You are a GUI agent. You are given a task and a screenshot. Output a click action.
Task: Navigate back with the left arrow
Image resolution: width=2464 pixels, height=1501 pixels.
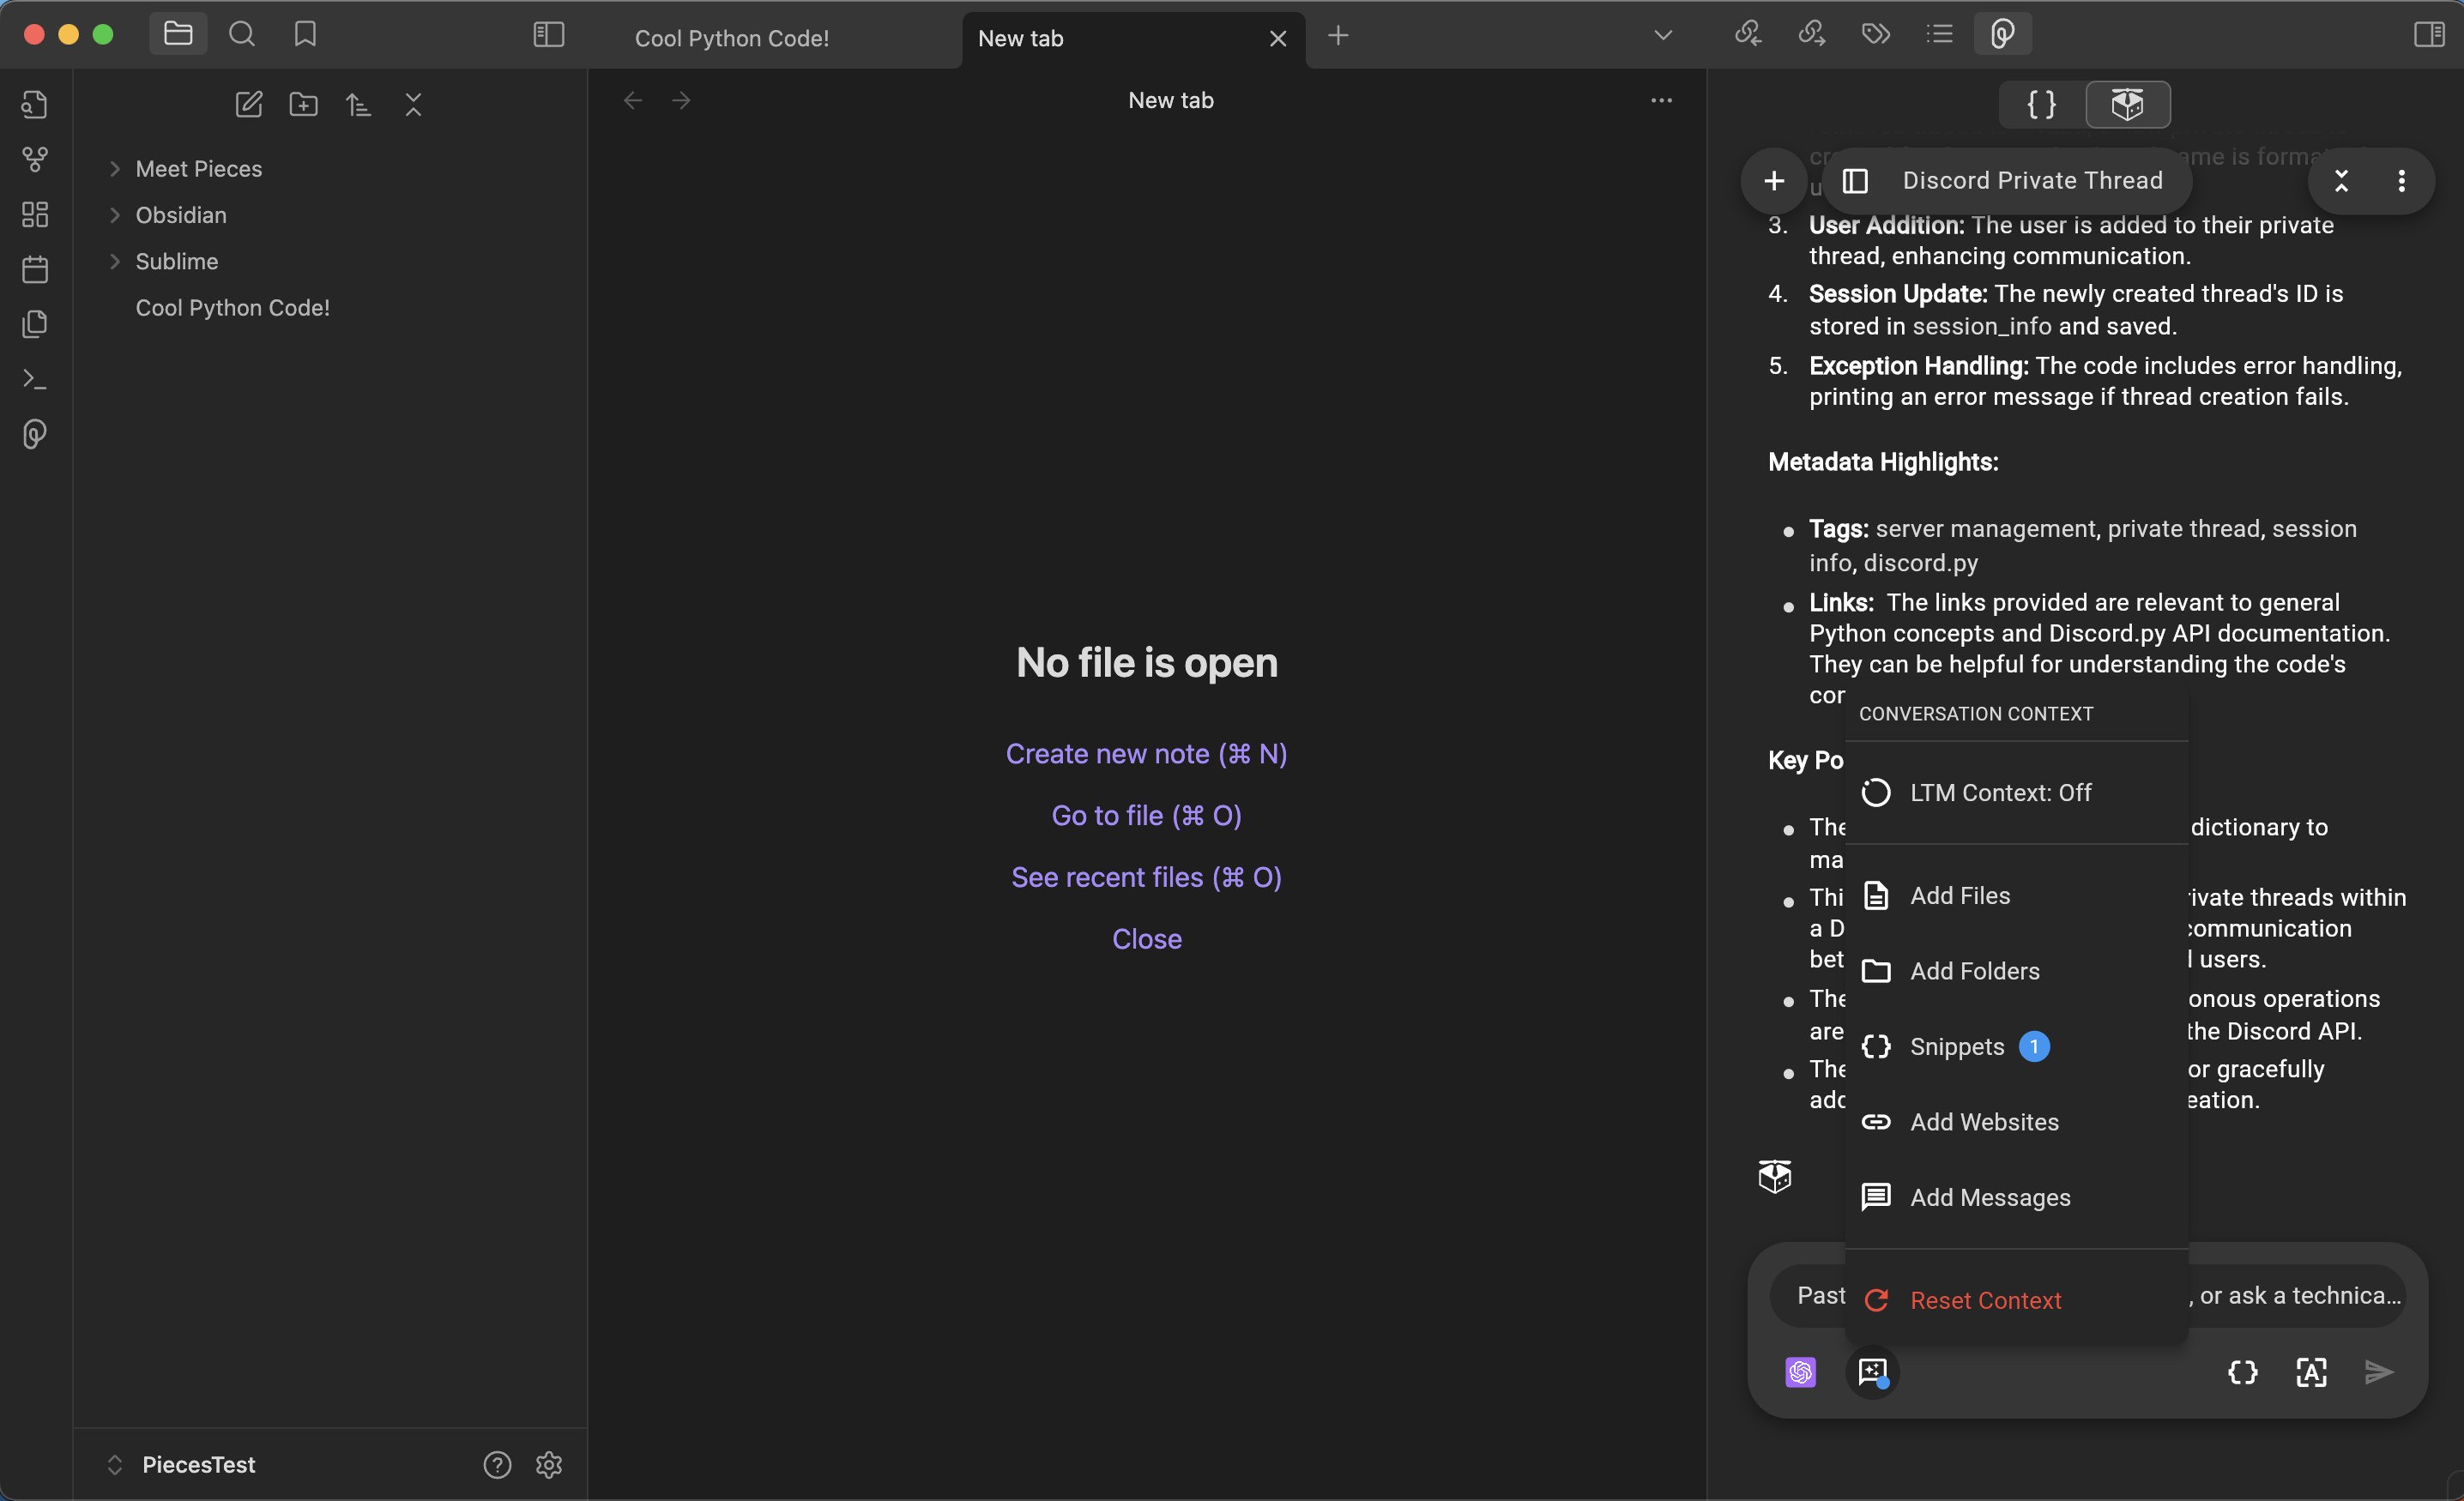coord(633,100)
